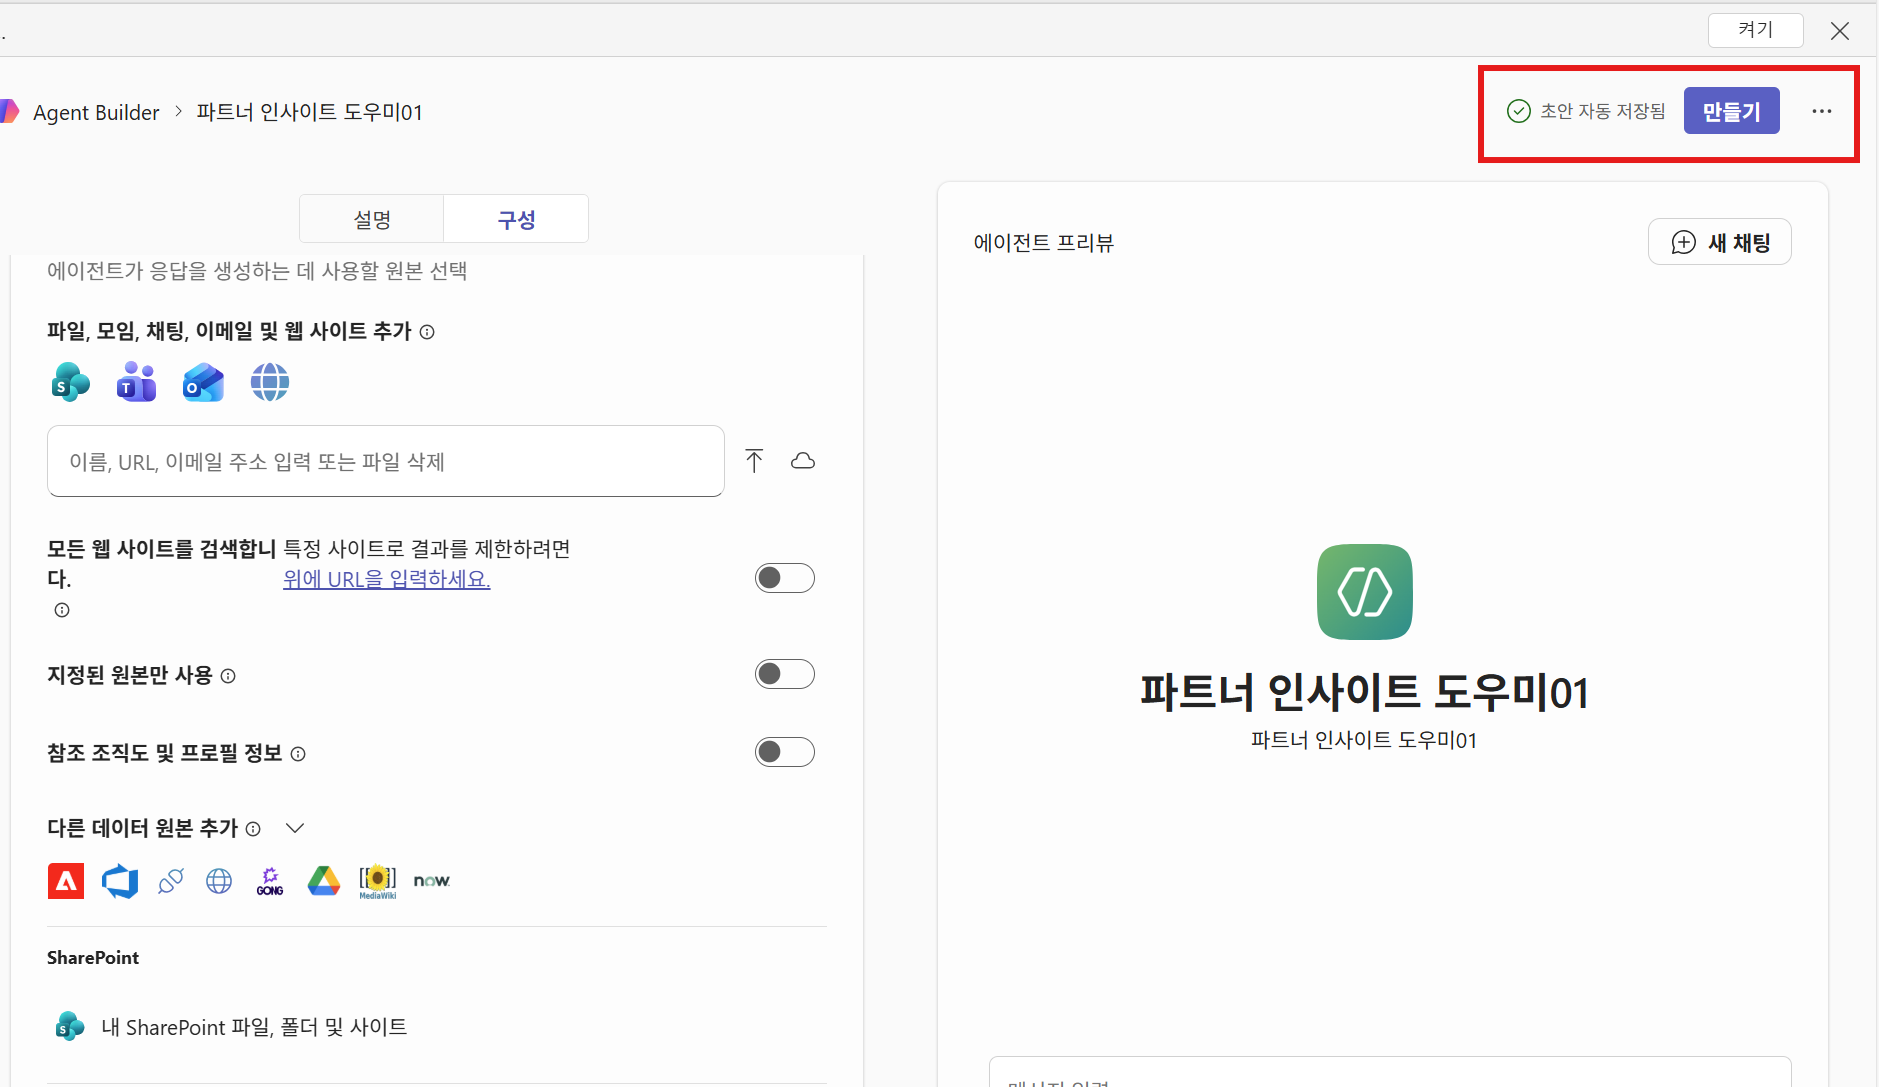Click the SharePoint source icon
This screenshot has height=1087, width=1879.
tap(70, 382)
